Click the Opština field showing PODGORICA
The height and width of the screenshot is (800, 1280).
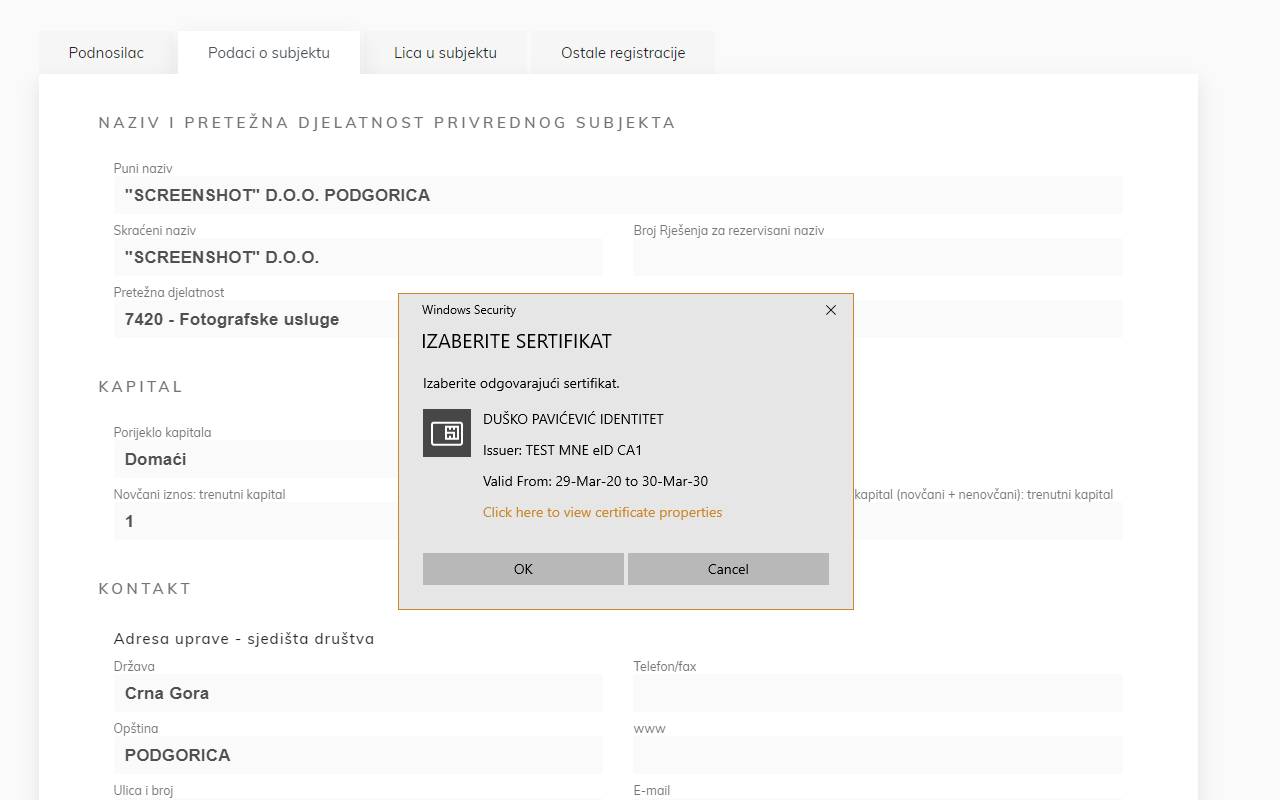tap(357, 755)
